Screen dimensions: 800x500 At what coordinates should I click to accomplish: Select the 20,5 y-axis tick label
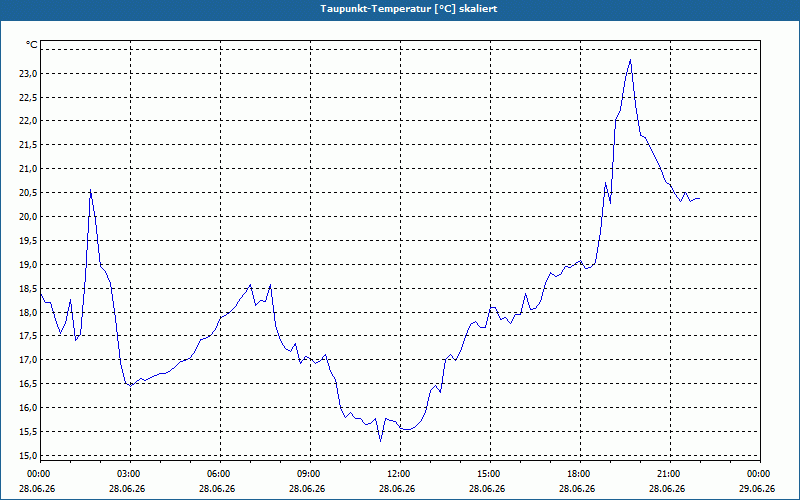tap(29, 192)
